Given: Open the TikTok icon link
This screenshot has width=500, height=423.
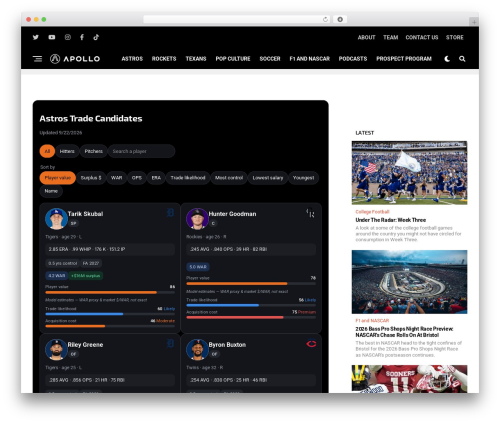Looking at the screenshot, I should [96, 37].
